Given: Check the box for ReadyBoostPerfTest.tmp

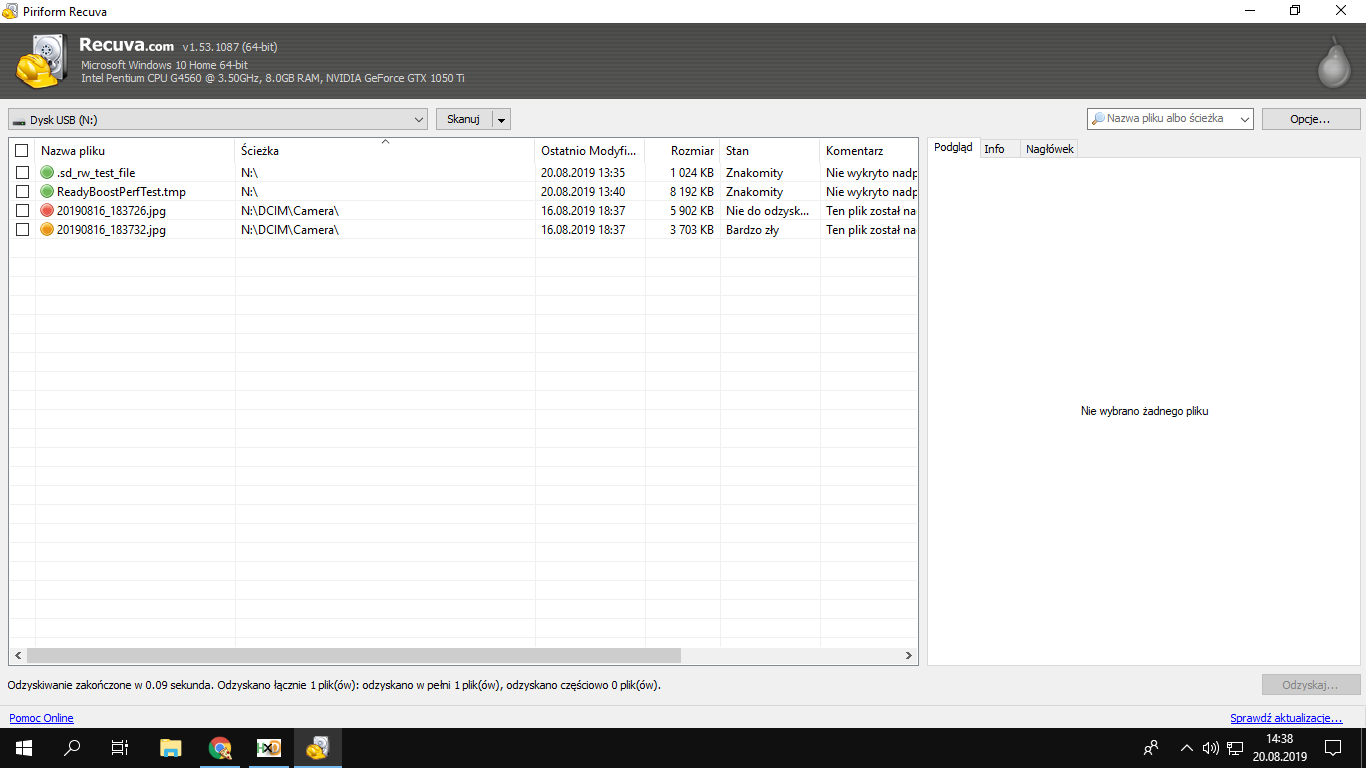Looking at the screenshot, I should [22, 192].
